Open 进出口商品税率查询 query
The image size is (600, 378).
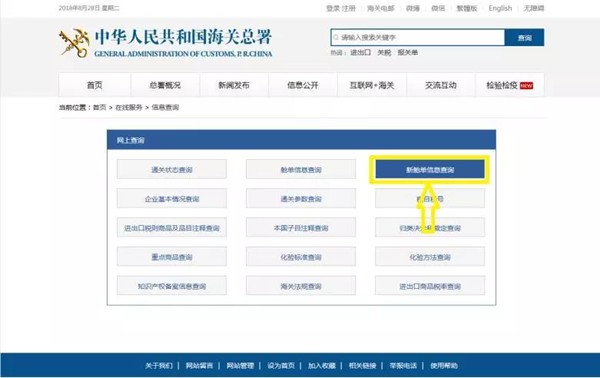pos(430,286)
